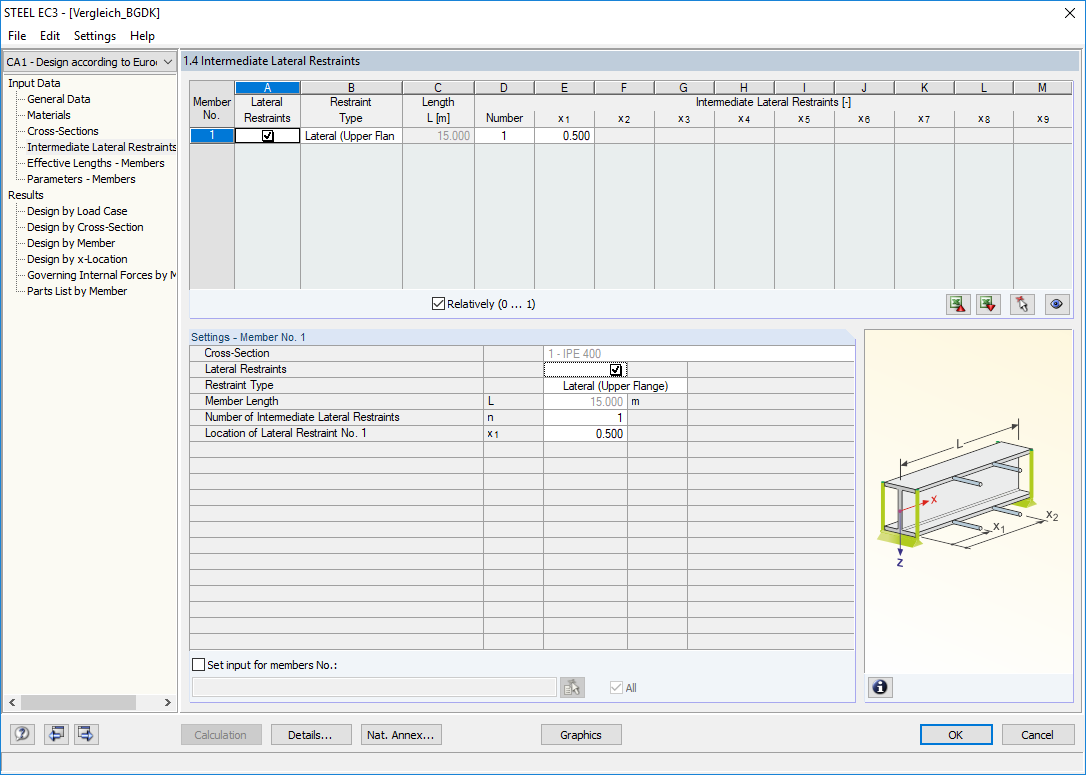Click the Excel import icon
The image size is (1086, 775).
tap(988, 304)
